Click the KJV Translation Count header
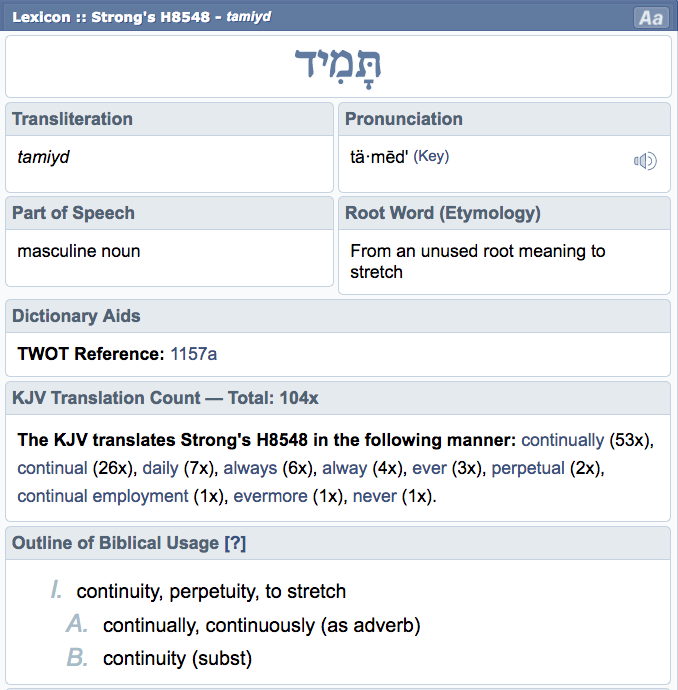 coord(165,398)
